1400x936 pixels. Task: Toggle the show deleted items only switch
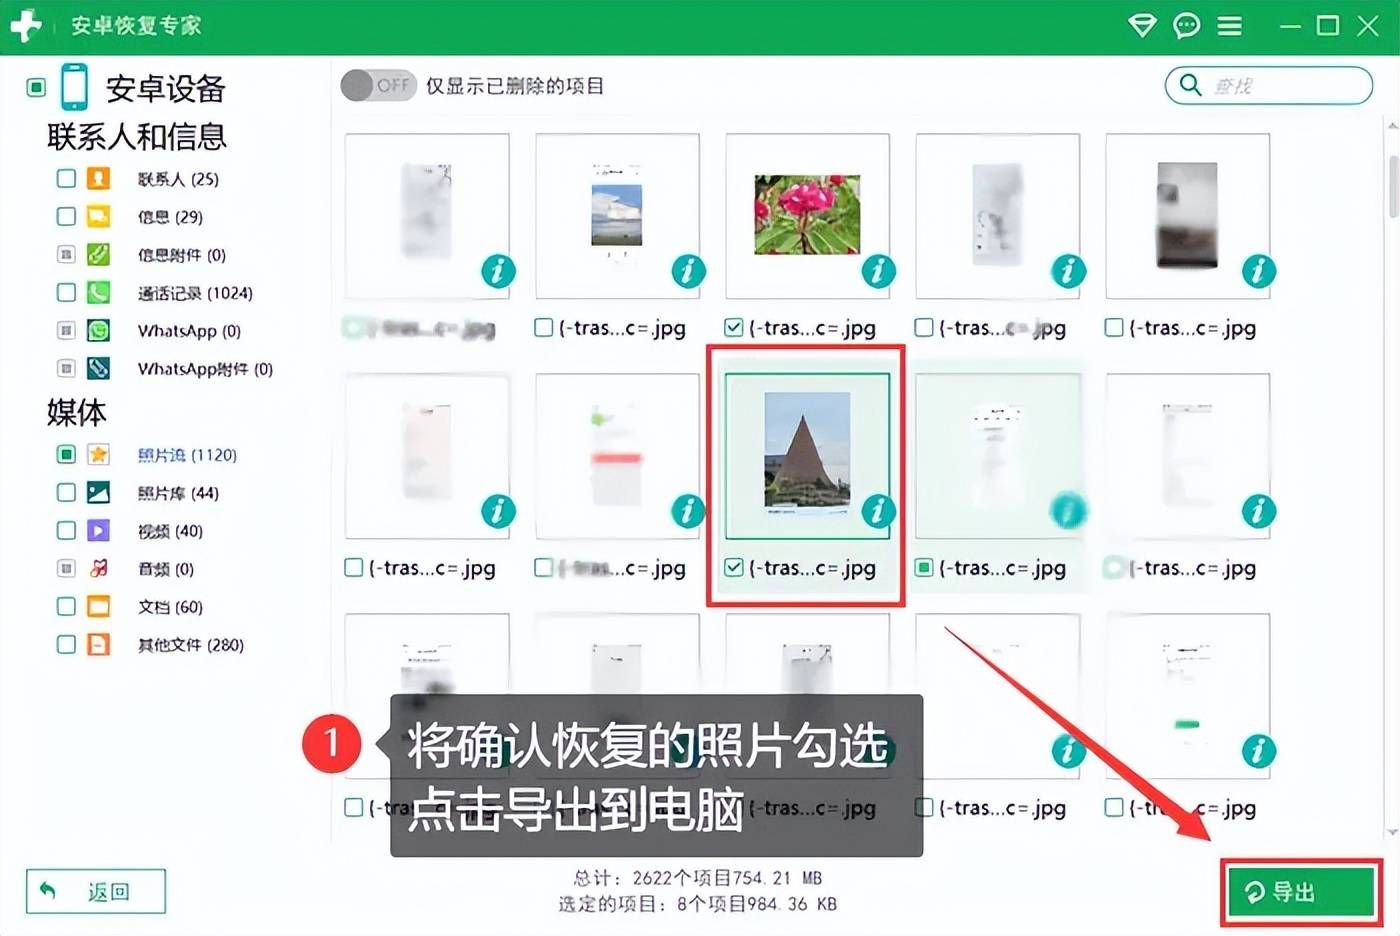coord(378,86)
